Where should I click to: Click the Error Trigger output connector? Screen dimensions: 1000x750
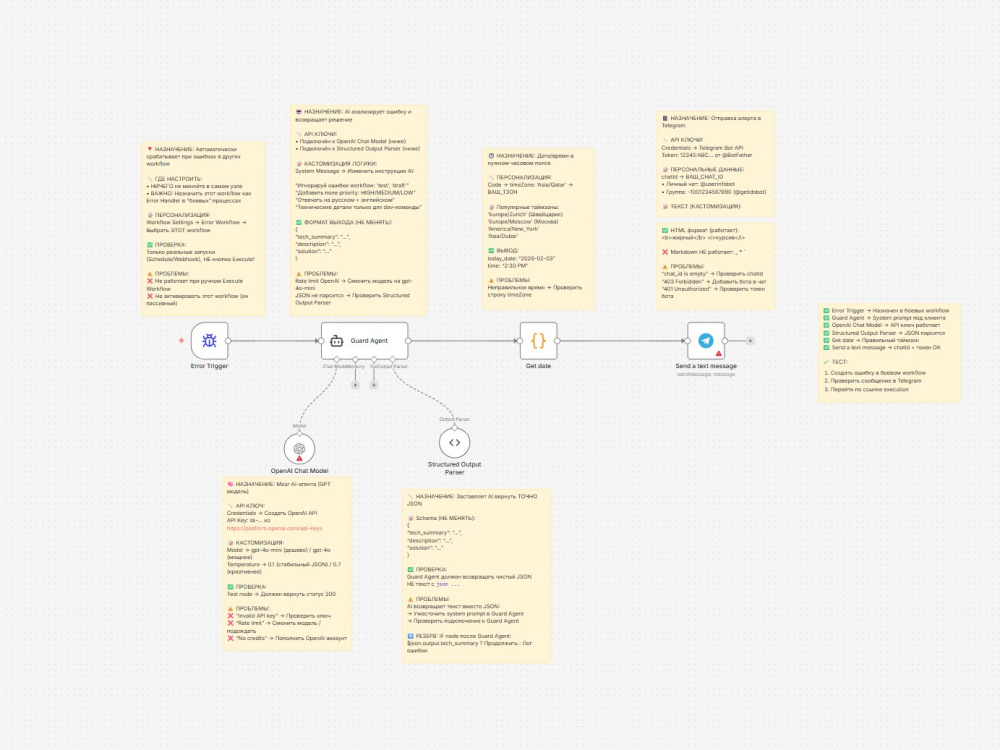(x=228, y=341)
